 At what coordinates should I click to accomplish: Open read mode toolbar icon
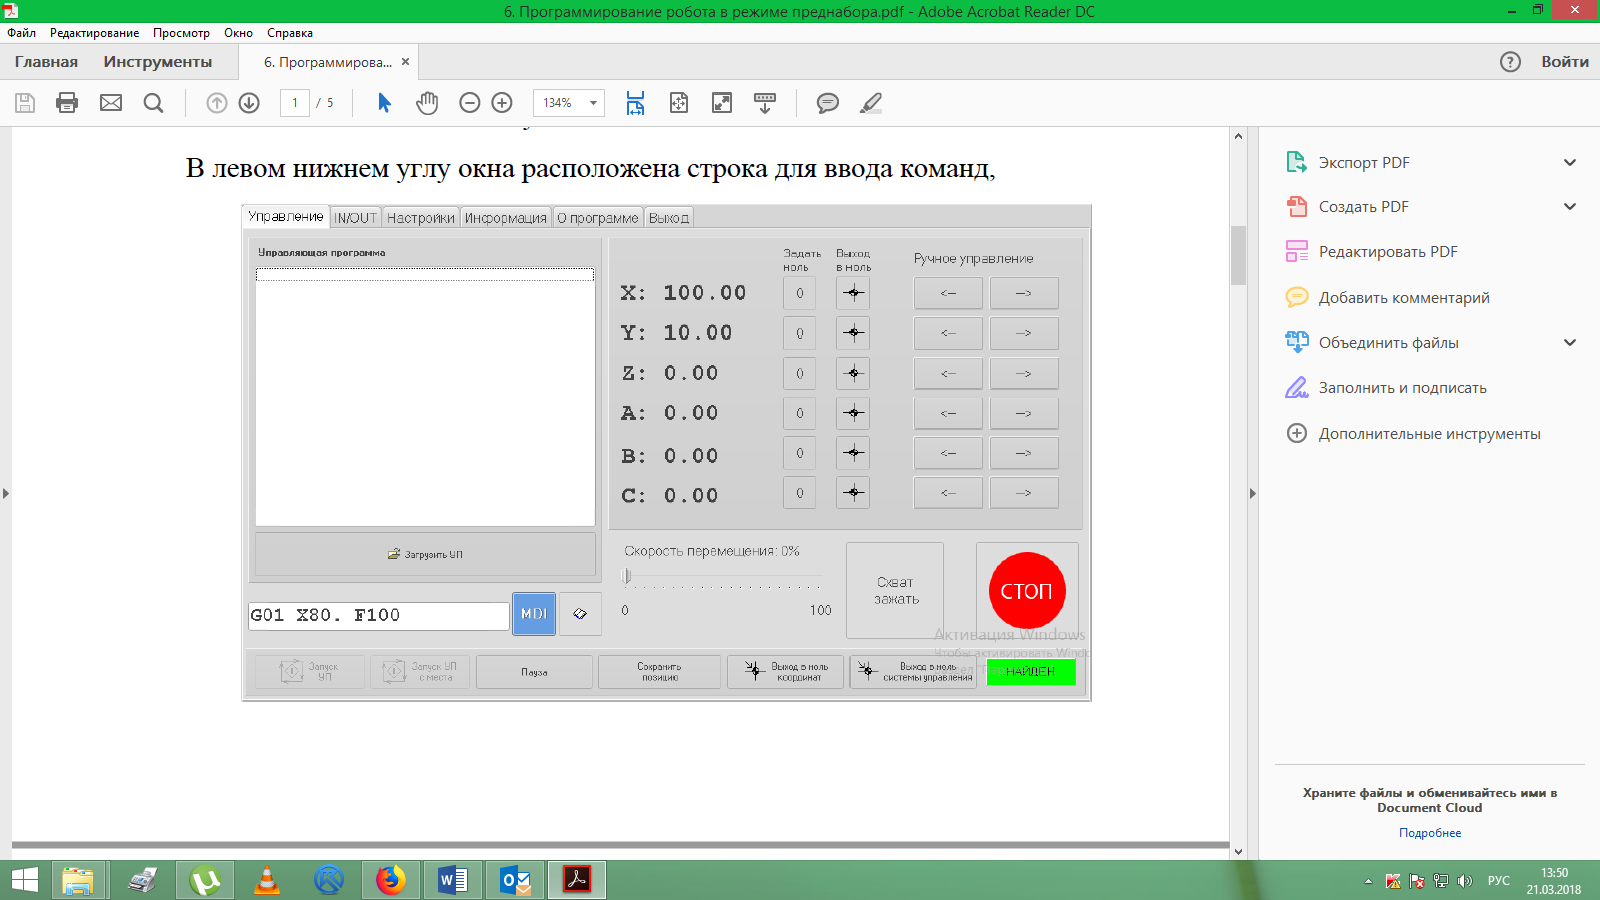[765, 103]
